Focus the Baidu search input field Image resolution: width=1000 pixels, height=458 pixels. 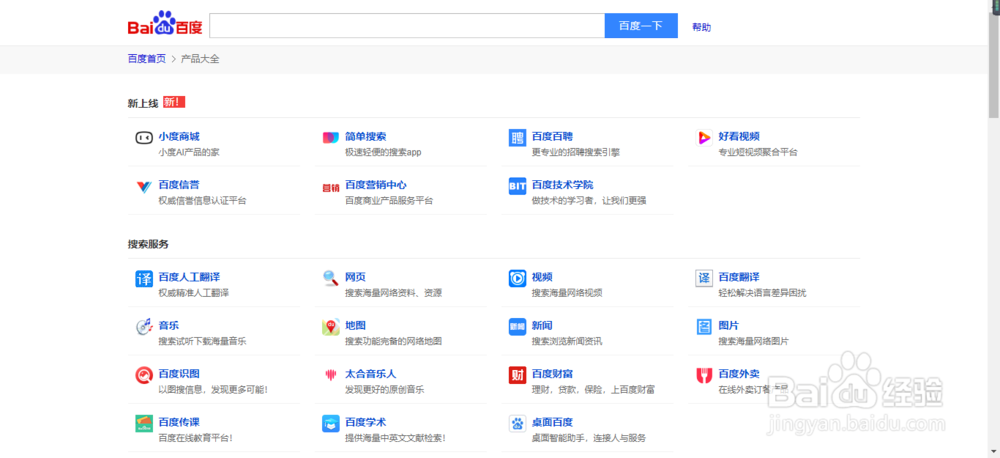pos(407,26)
